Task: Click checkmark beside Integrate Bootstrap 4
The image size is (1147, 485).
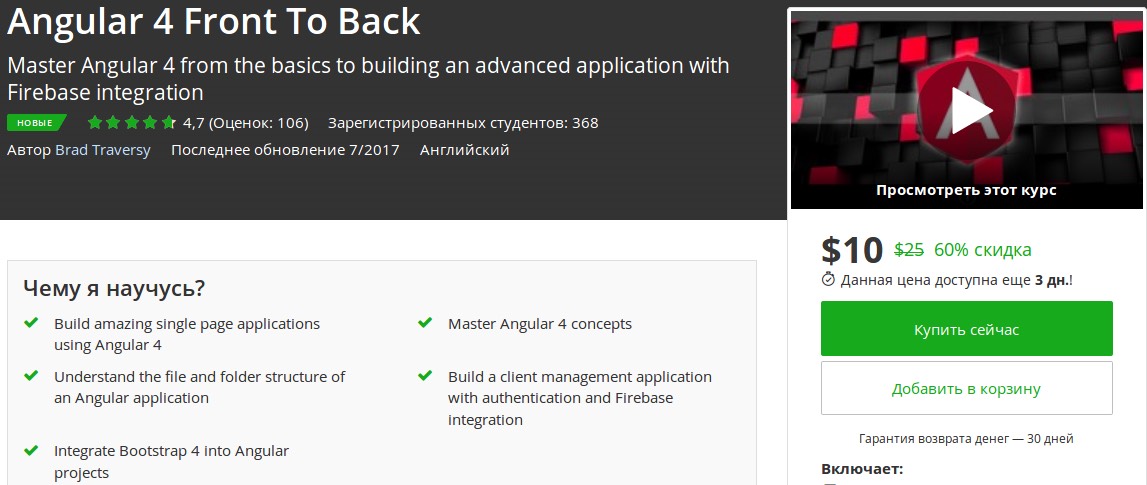Action: tap(32, 450)
